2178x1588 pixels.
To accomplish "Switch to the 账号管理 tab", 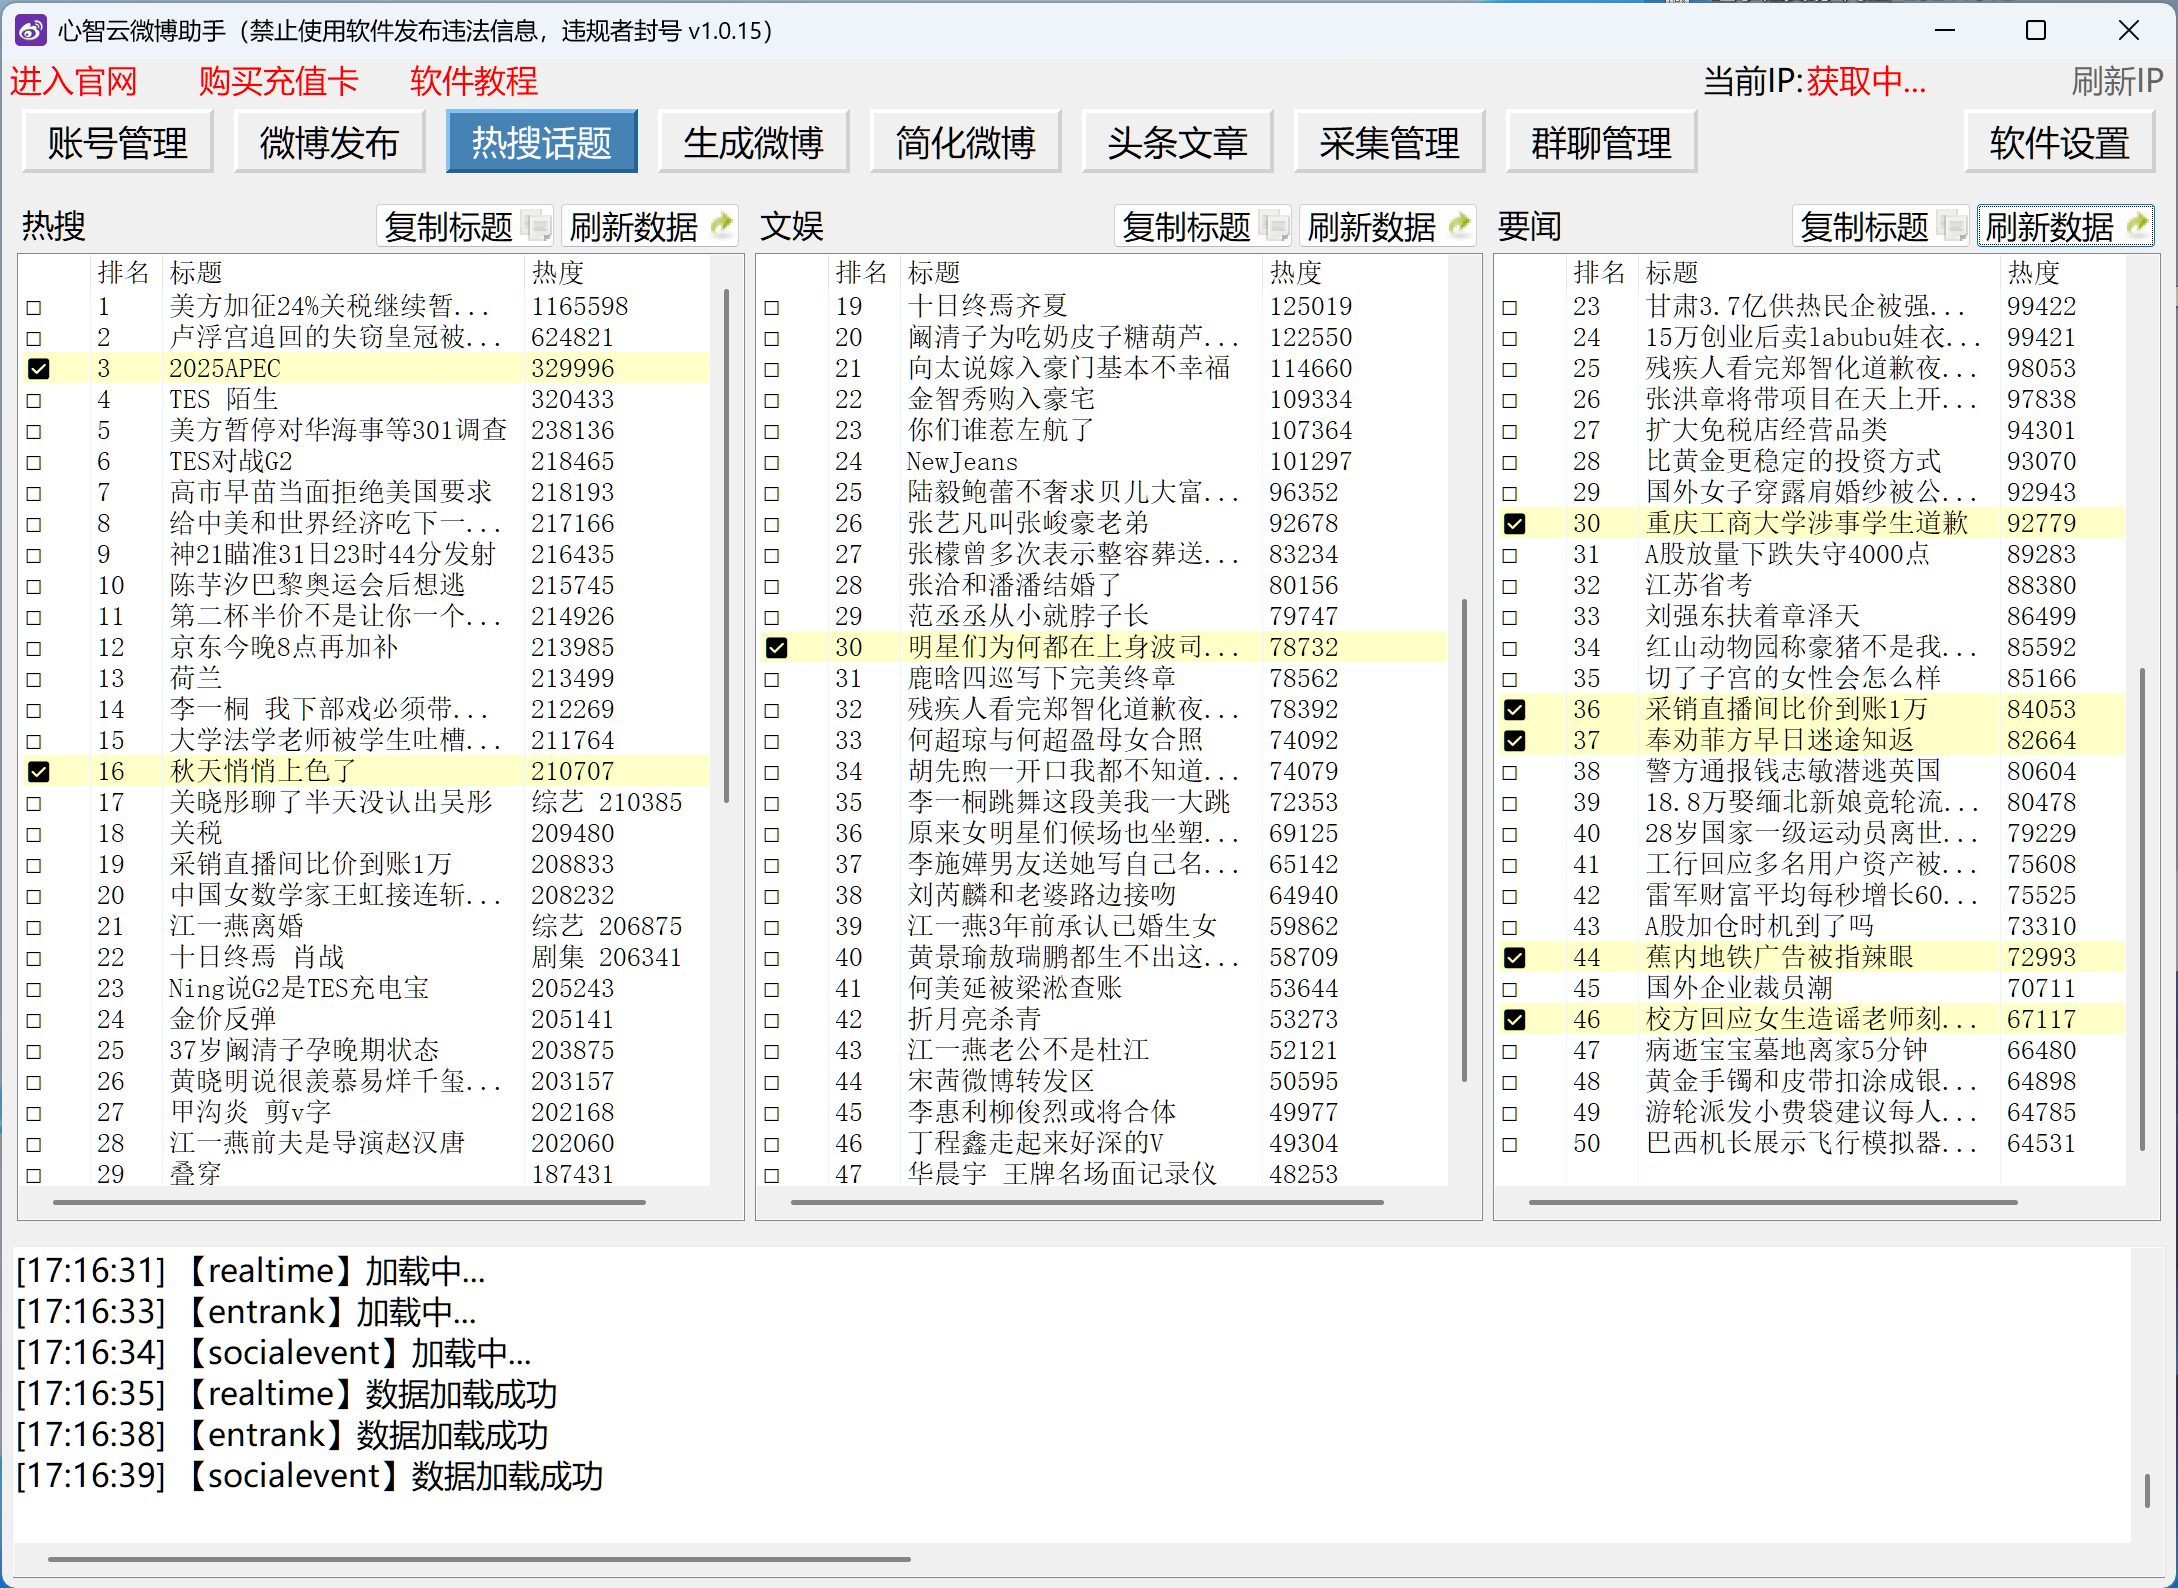I will pyautogui.click(x=118, y=143).
